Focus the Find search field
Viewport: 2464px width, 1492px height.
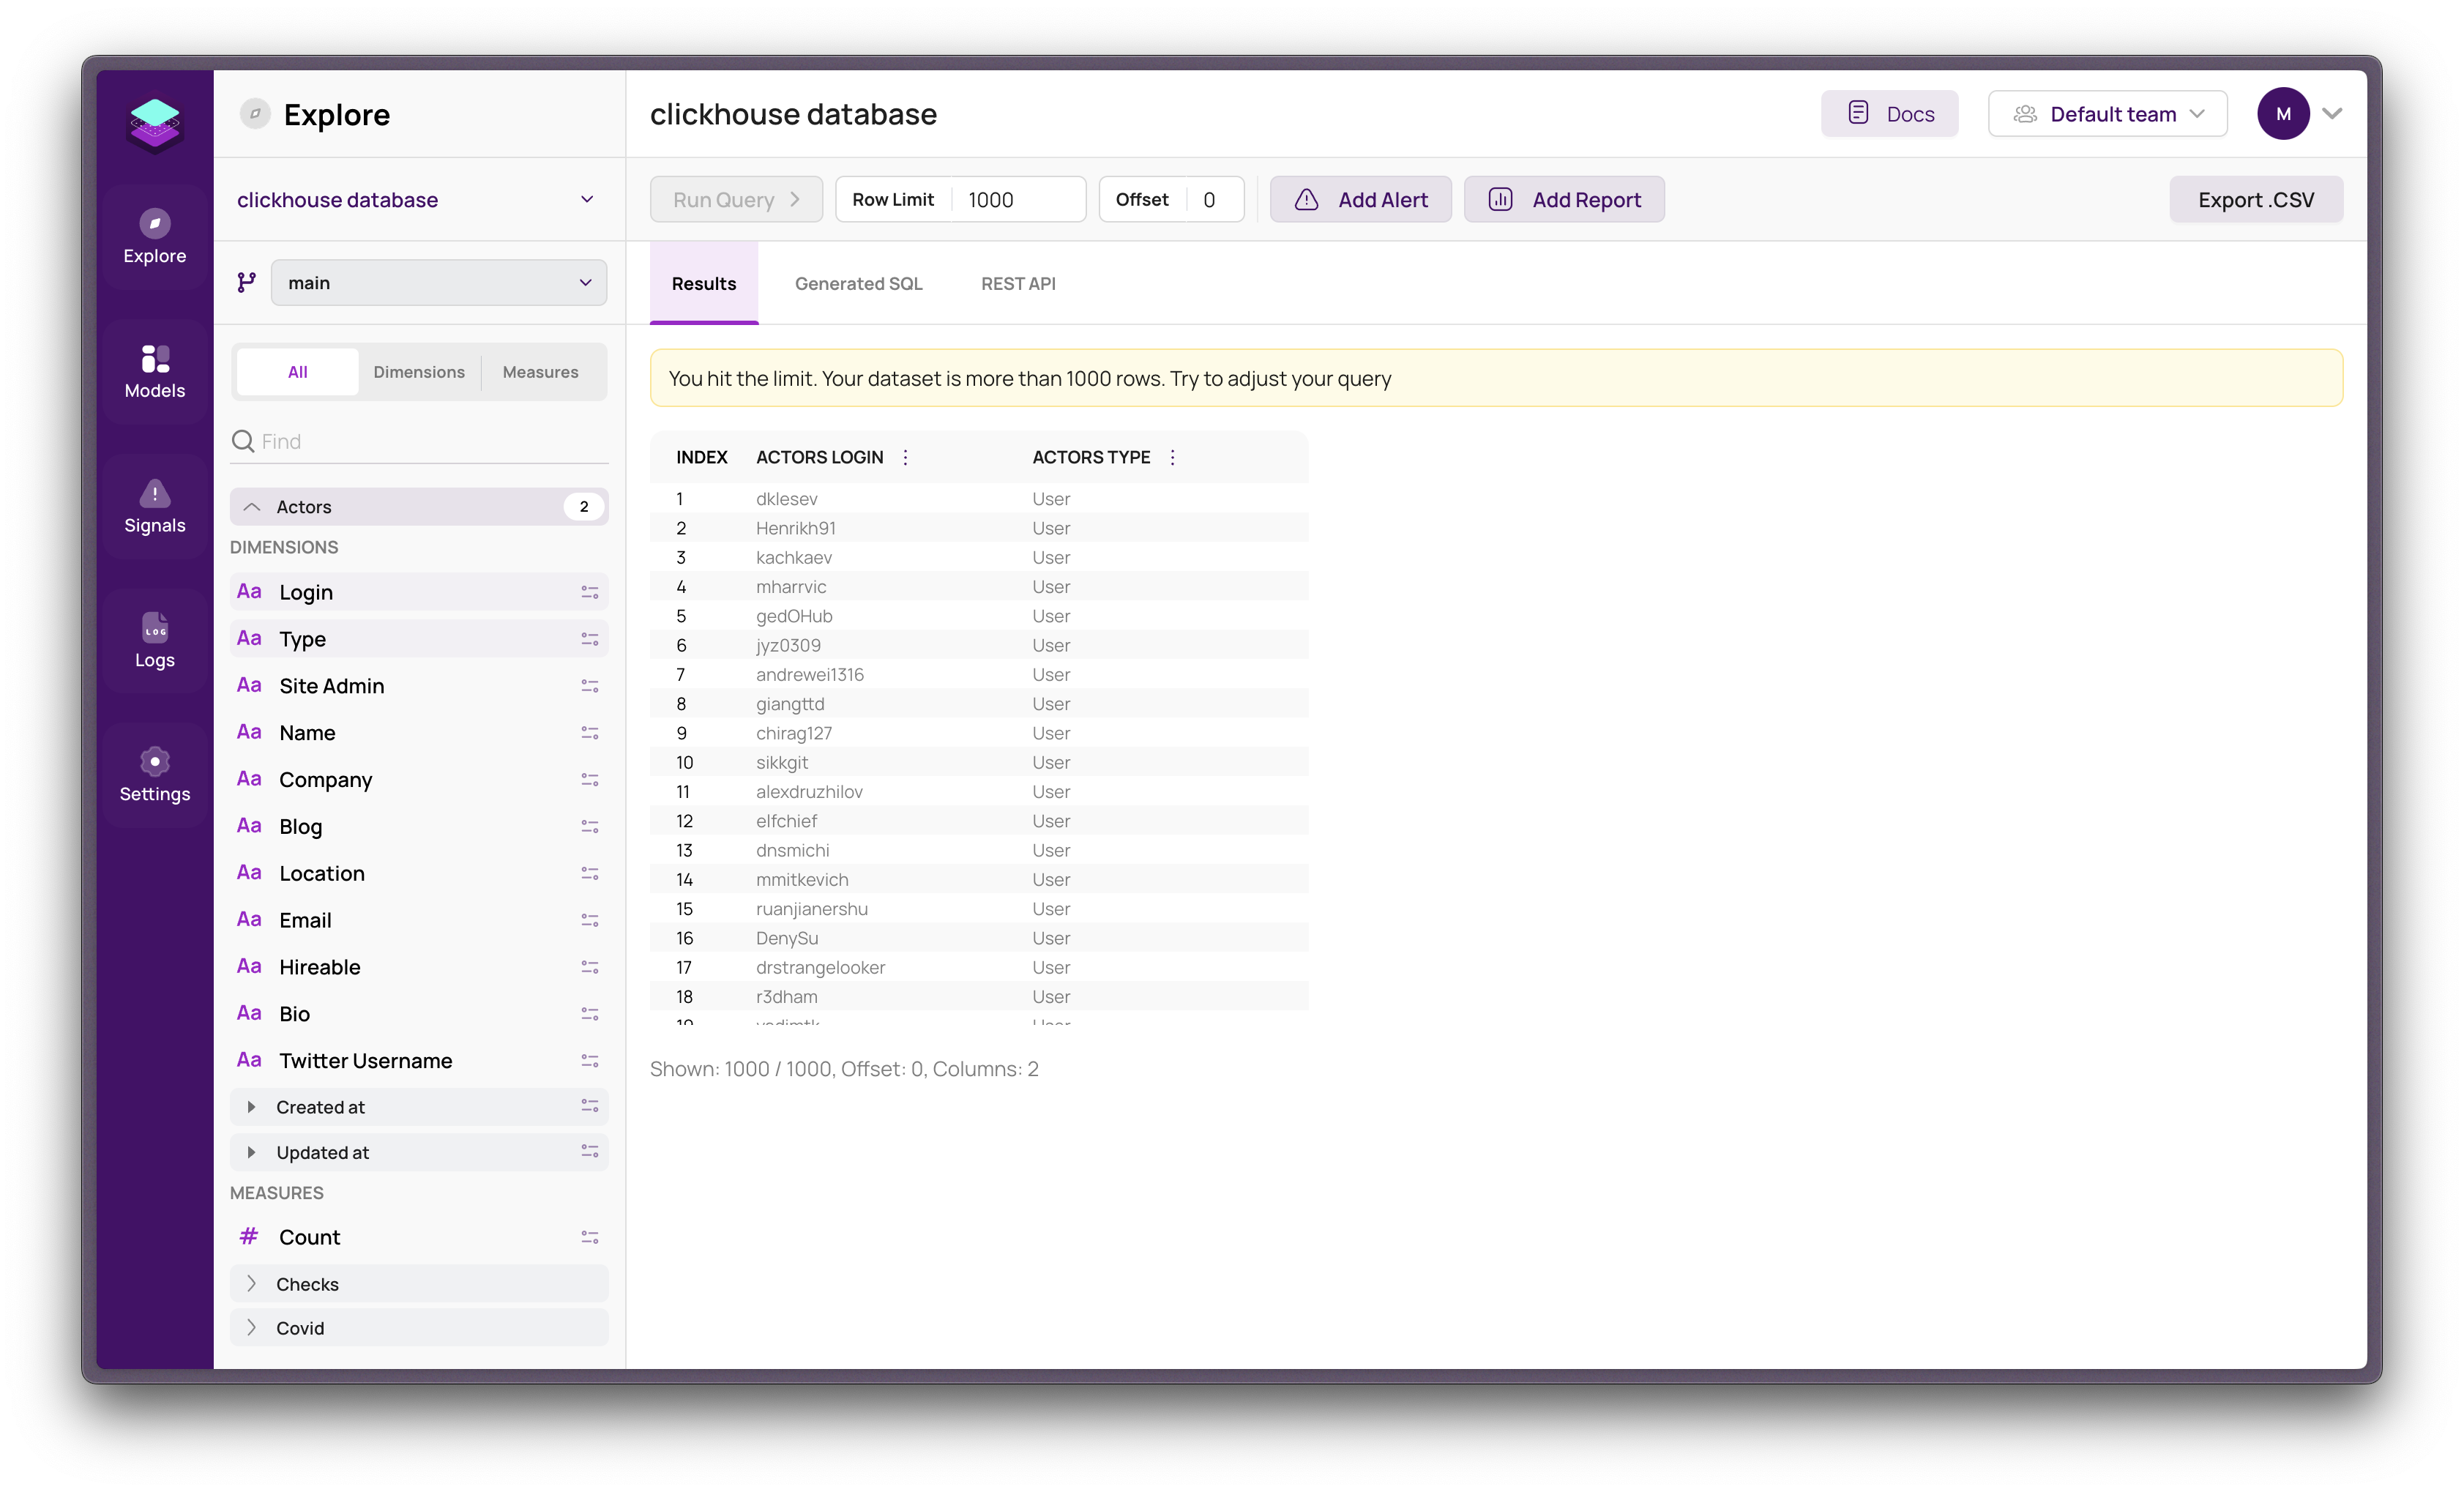pos(419,441)
